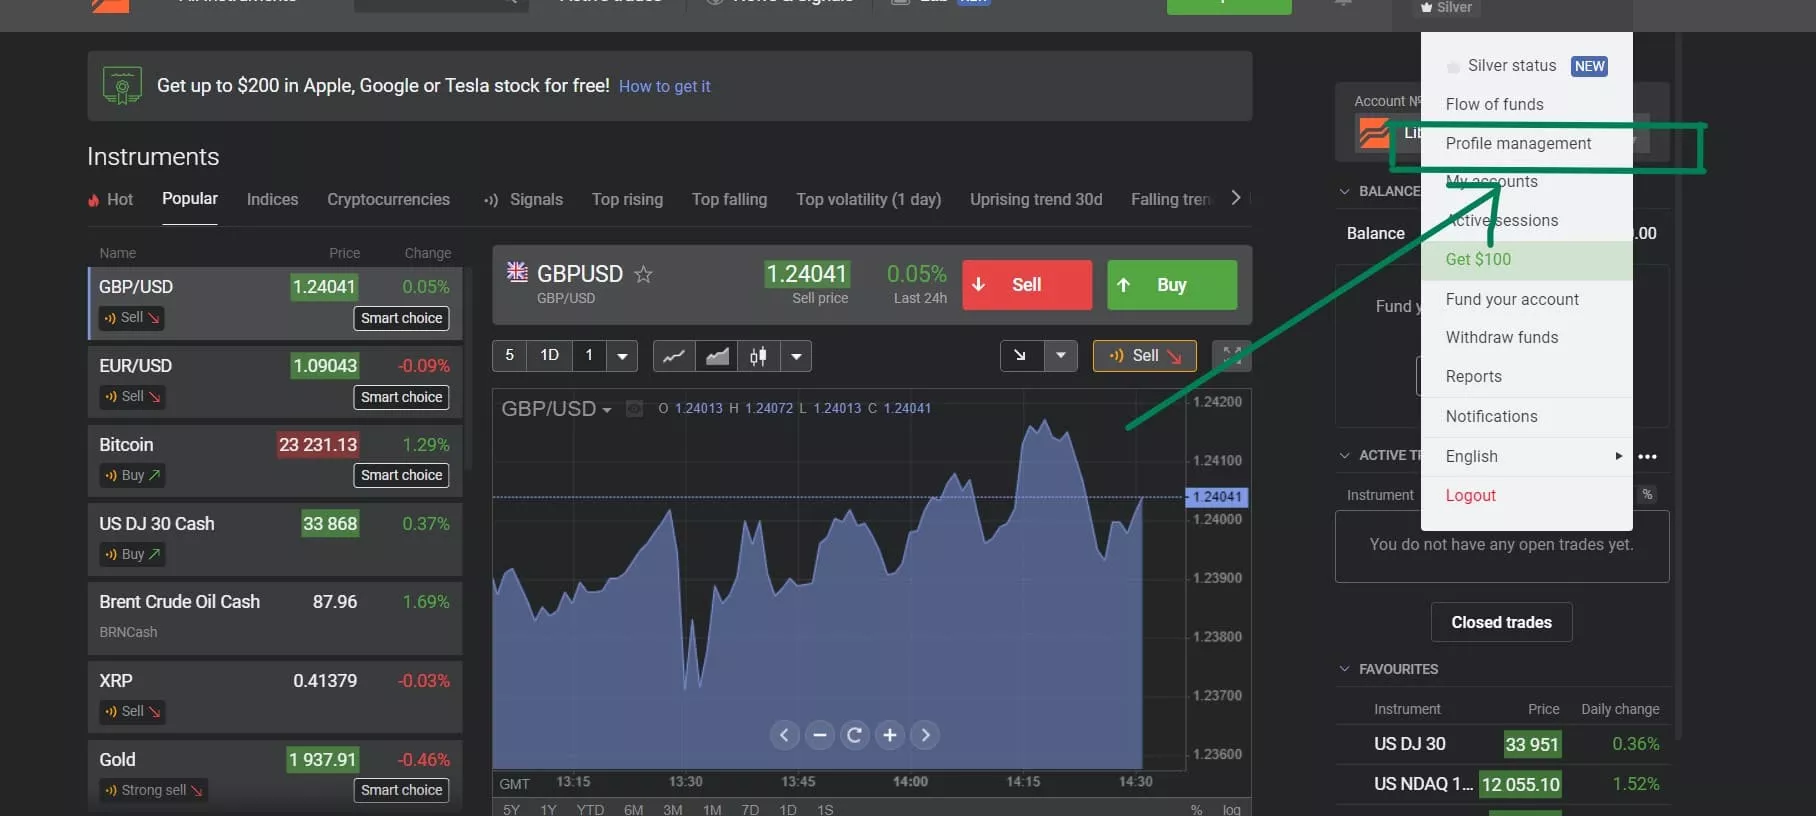Image resolution: width=1816 pixels, height=816 pixels.
Task: Switch to the Popular tab
Action: point(190,198)
